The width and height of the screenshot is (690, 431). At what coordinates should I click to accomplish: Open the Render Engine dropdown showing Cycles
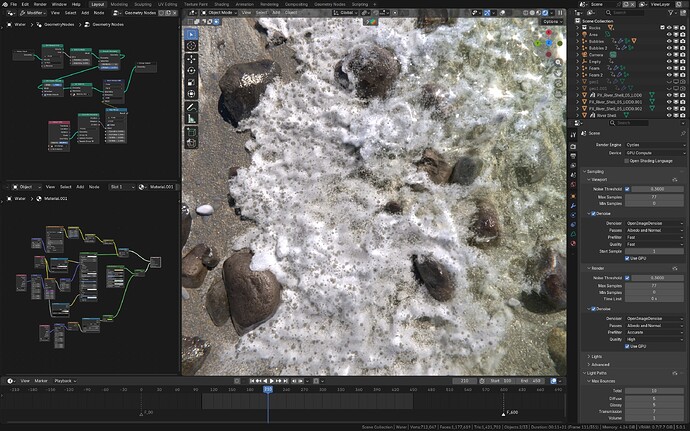(655, 145)
